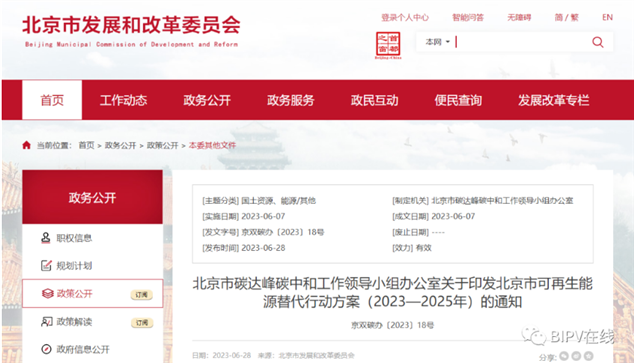The height and width of the screenshot is (363, 634).
Task: Click 订阅 badge beside 政策解读
Action: pos(142,323)
